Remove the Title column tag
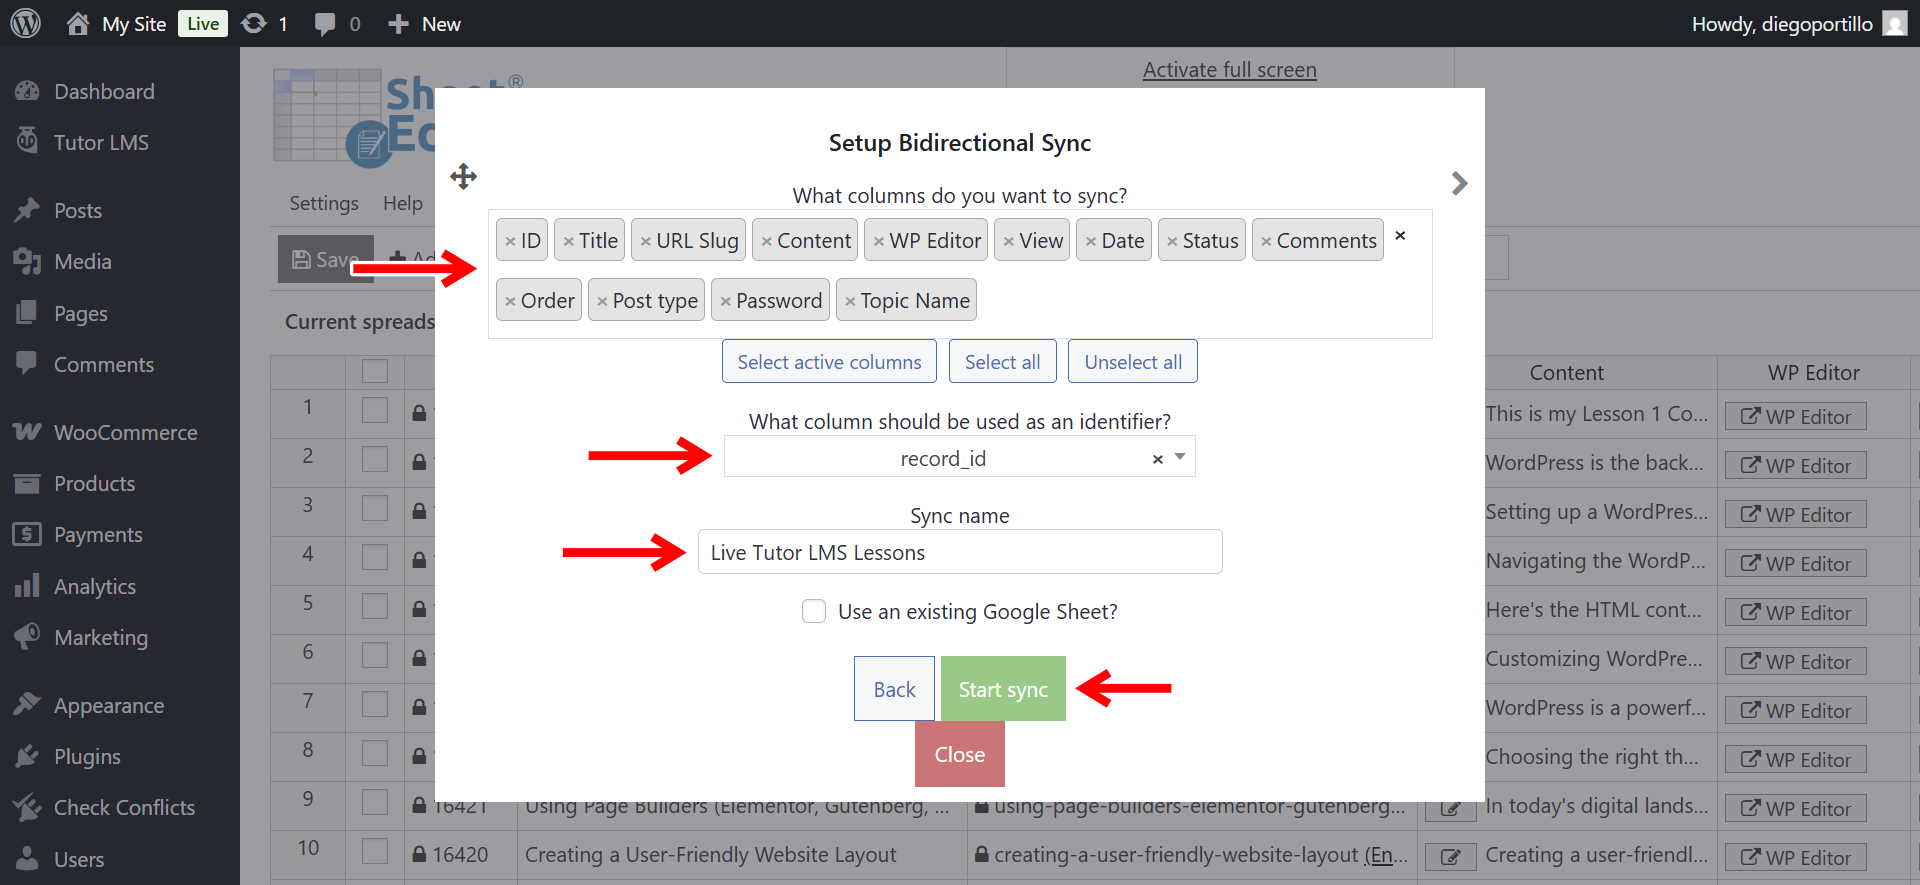The height and width of the screenshot is (885, 1920). [x=568, y=242]
